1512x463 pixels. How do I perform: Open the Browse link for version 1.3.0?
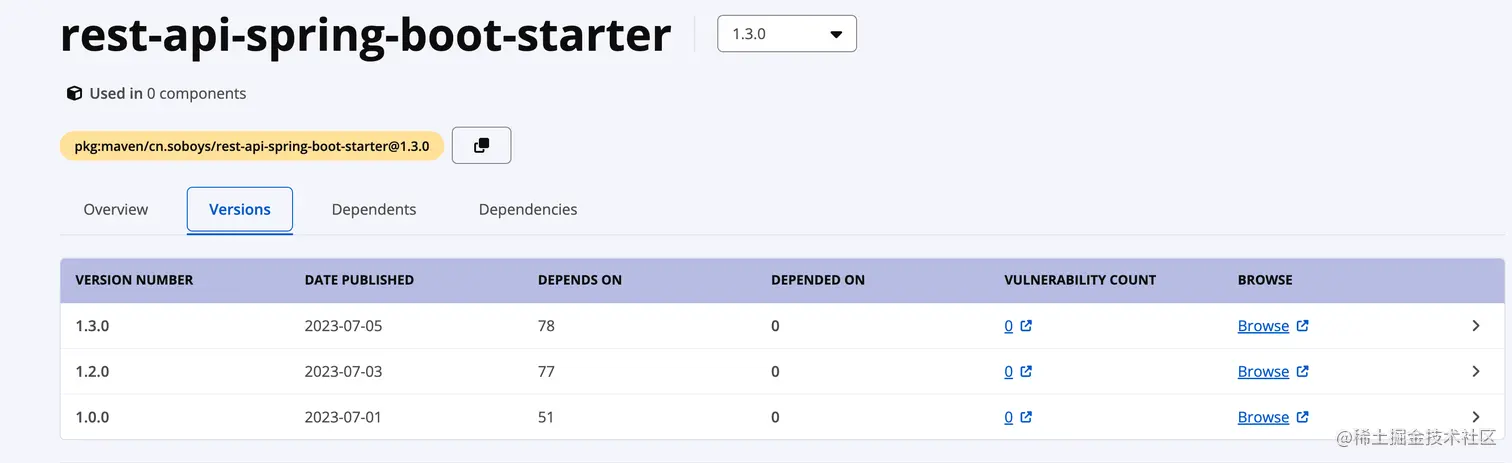pos(1263,326)
